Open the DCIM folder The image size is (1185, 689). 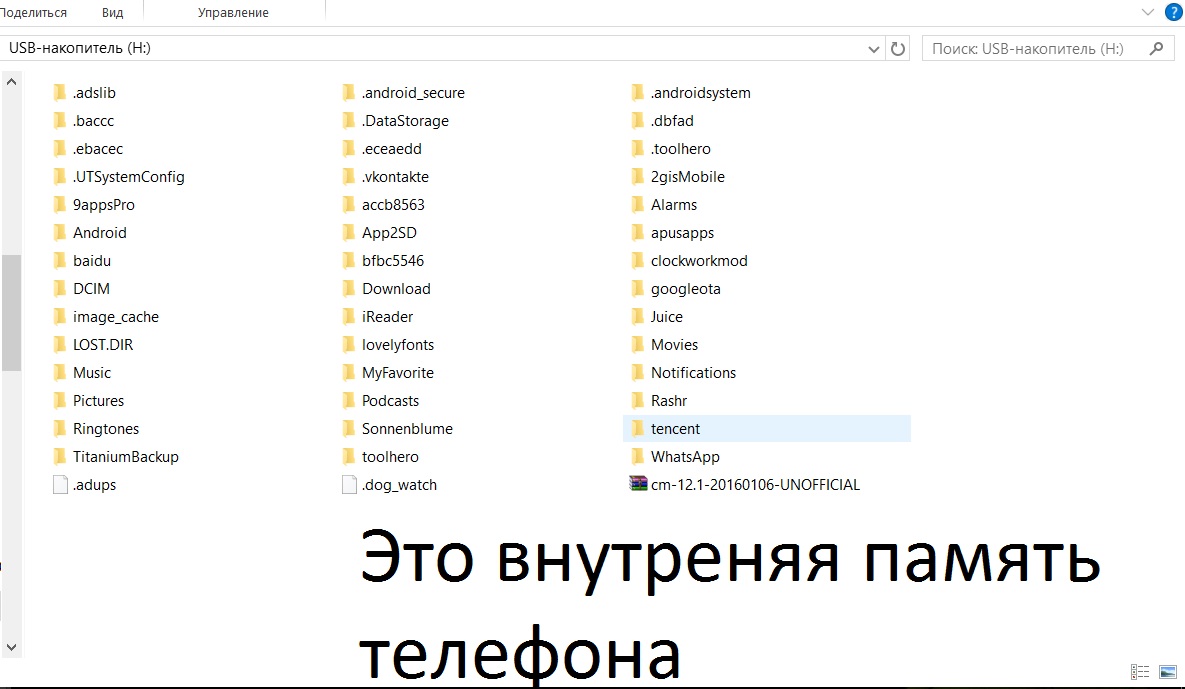tap(91, 289)
